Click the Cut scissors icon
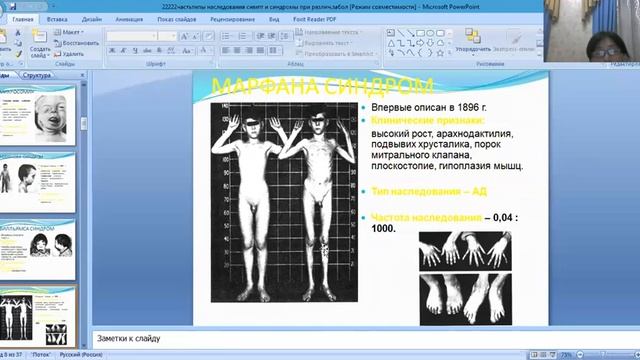Screen dimensions: 640x360 [18, 33]
